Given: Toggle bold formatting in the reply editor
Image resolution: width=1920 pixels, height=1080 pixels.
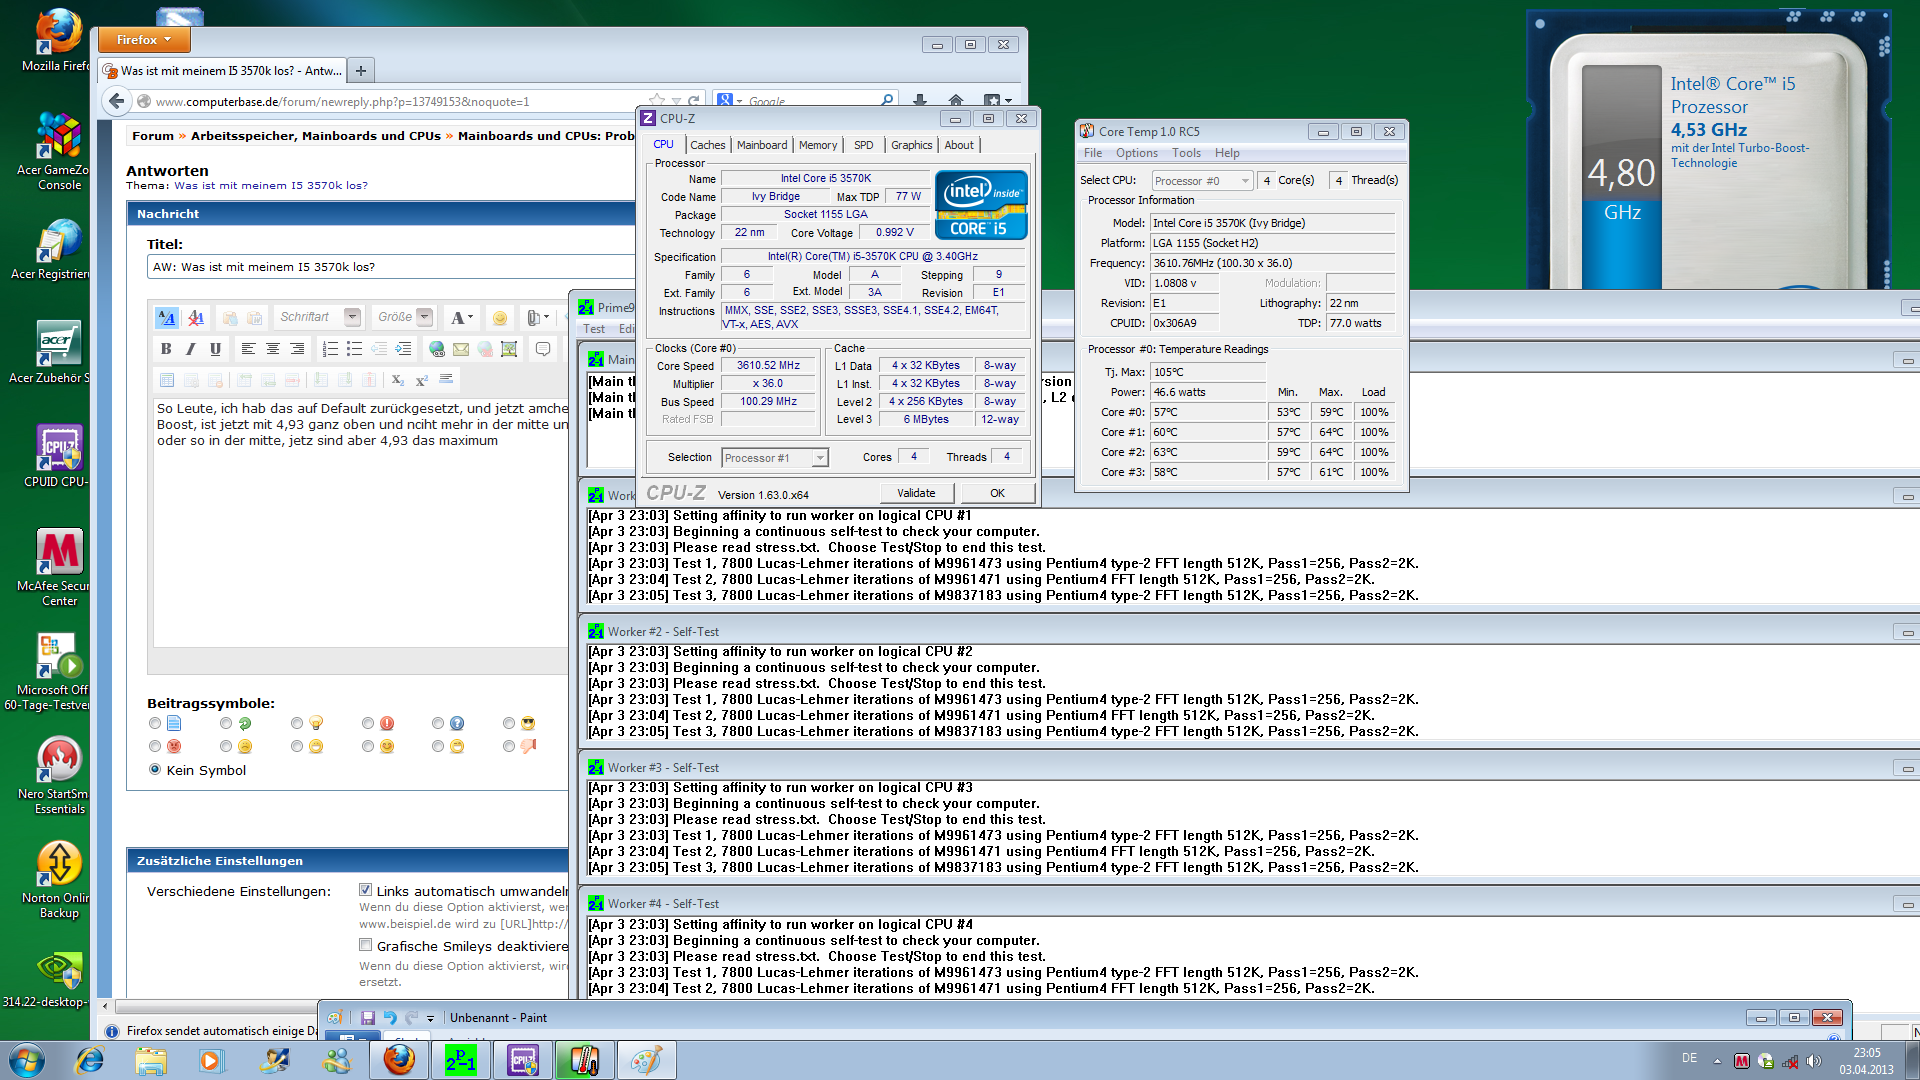Looking at the screenshot, I should 166,349.
